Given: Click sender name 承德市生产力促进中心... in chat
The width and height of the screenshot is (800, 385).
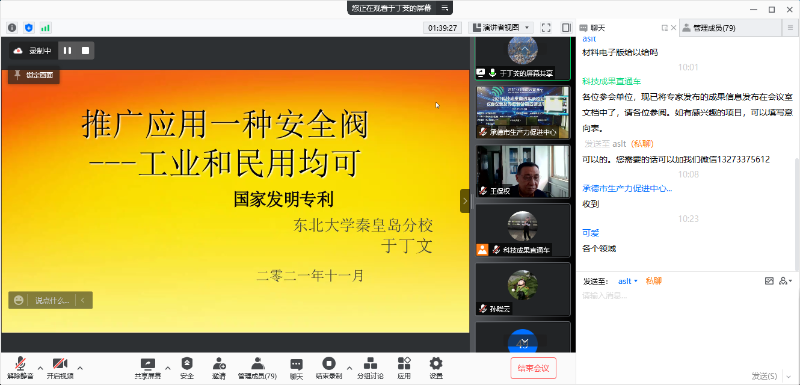Looking at the screenshot, I should point(628,188).
